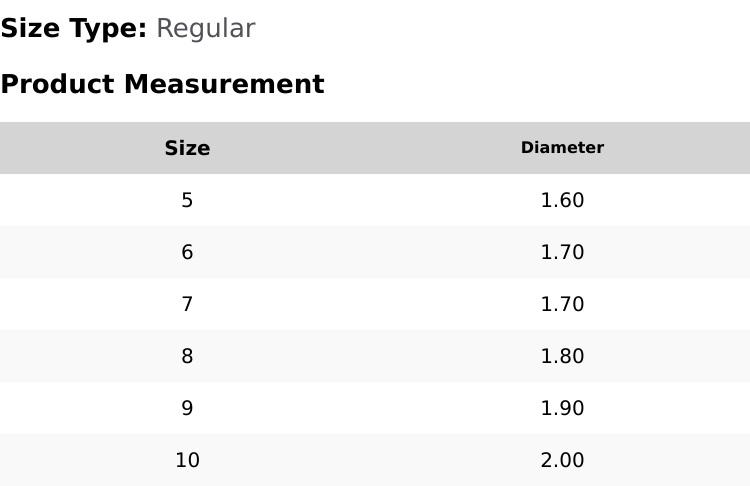The image size is (750, 486).
Task: Select the size 8 cell
Action: (187, 357)
